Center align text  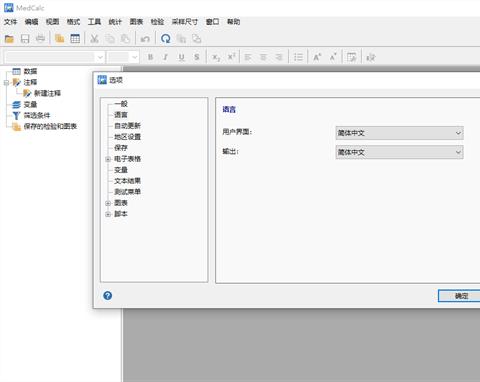point(263,57)
